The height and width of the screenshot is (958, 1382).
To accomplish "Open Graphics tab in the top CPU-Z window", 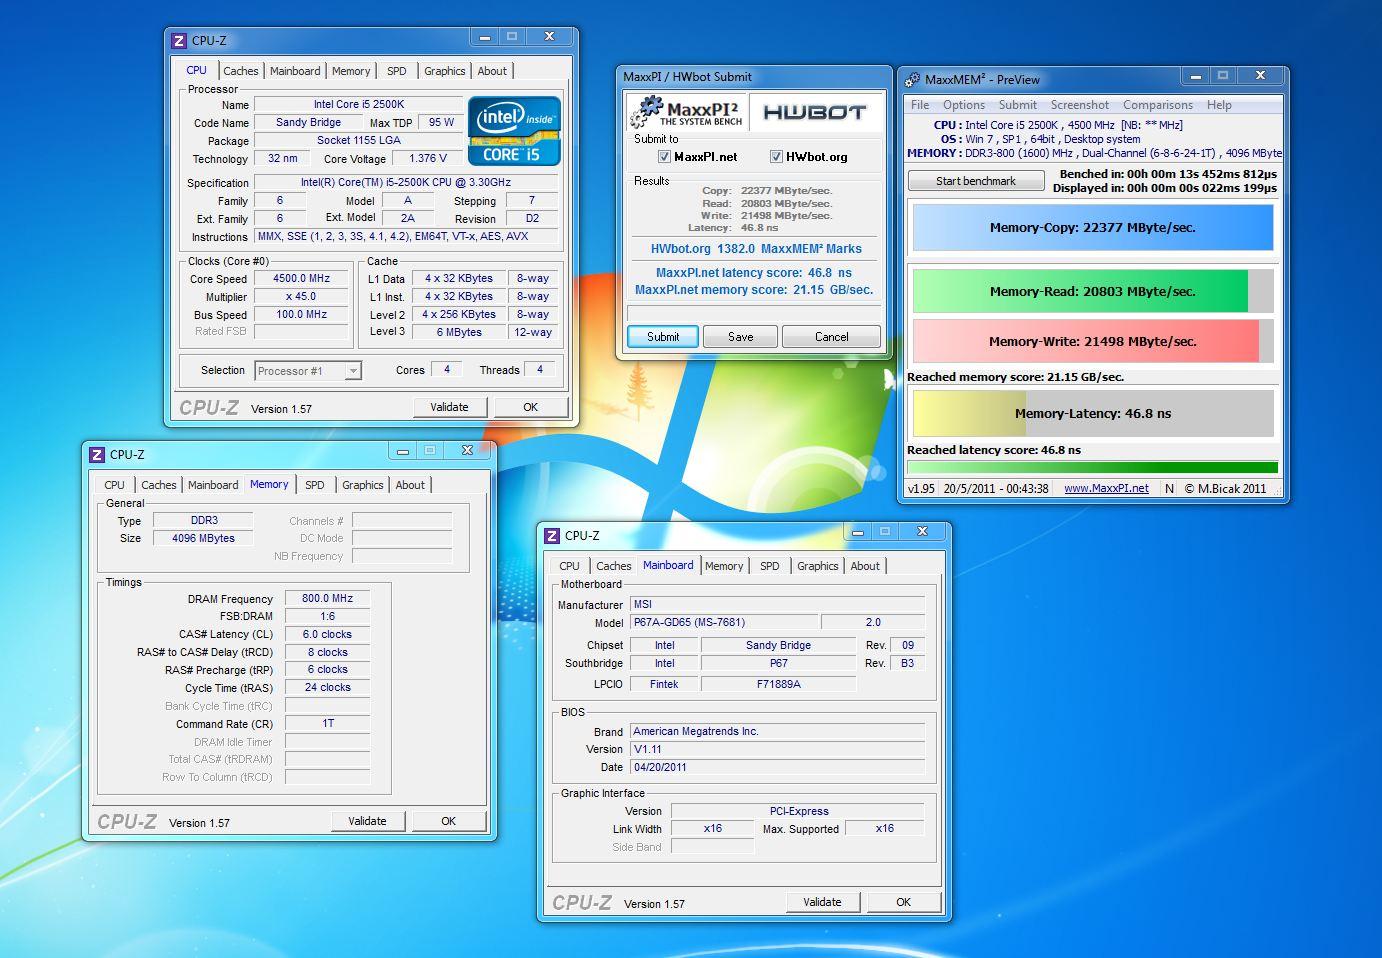I will click(444, 71).
